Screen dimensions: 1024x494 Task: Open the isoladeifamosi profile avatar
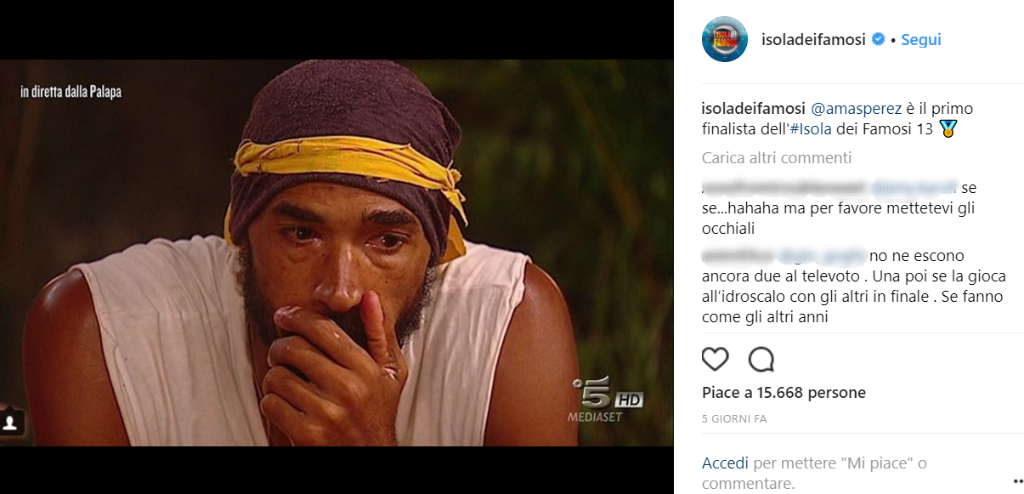pos(725,39)
